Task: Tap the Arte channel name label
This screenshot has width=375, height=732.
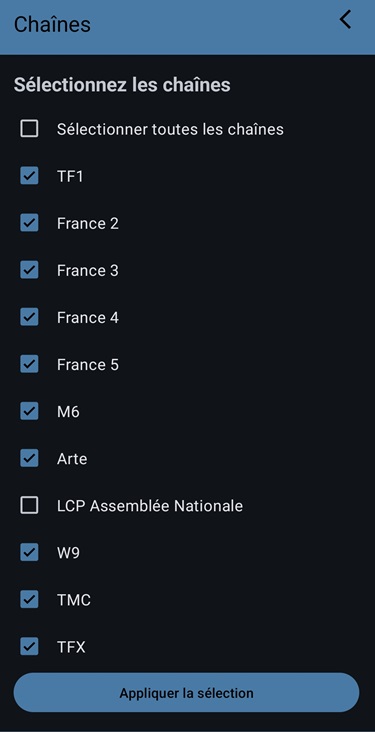Action: pyautogui.click(x=72, y=459)
